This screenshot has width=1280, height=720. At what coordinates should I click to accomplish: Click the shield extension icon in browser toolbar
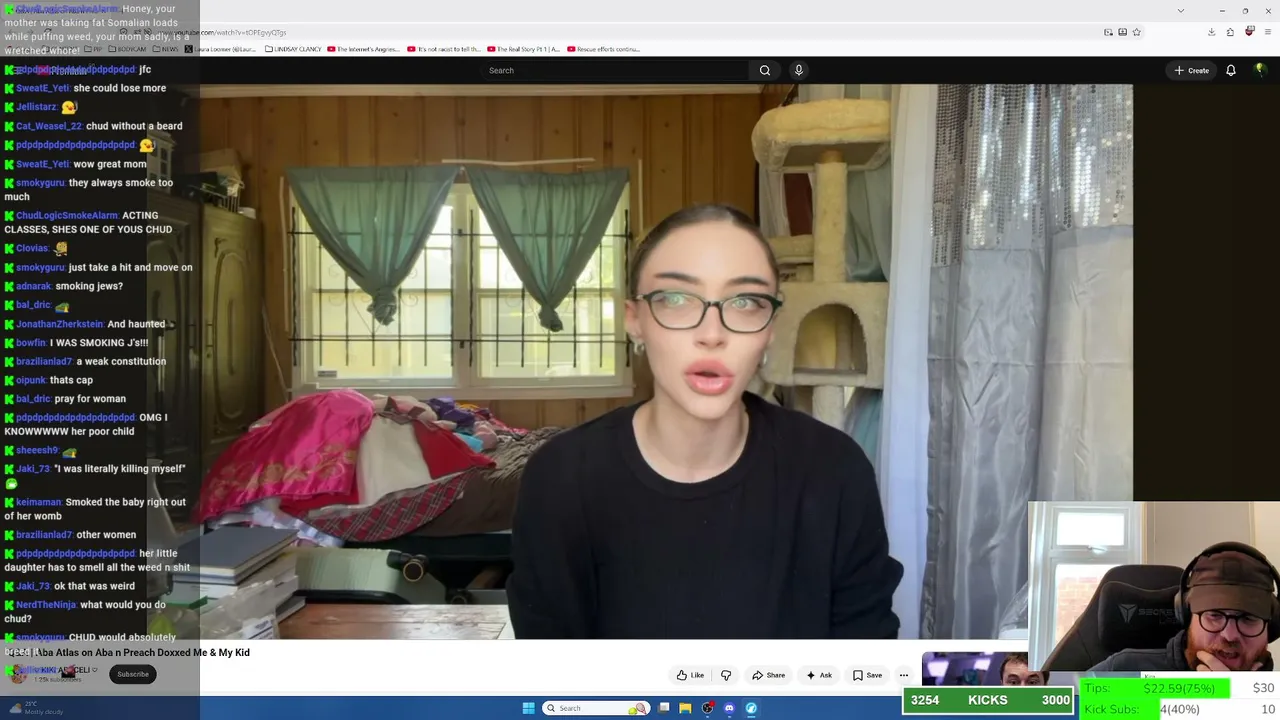pyautogui.click(x=1249, y=32)
